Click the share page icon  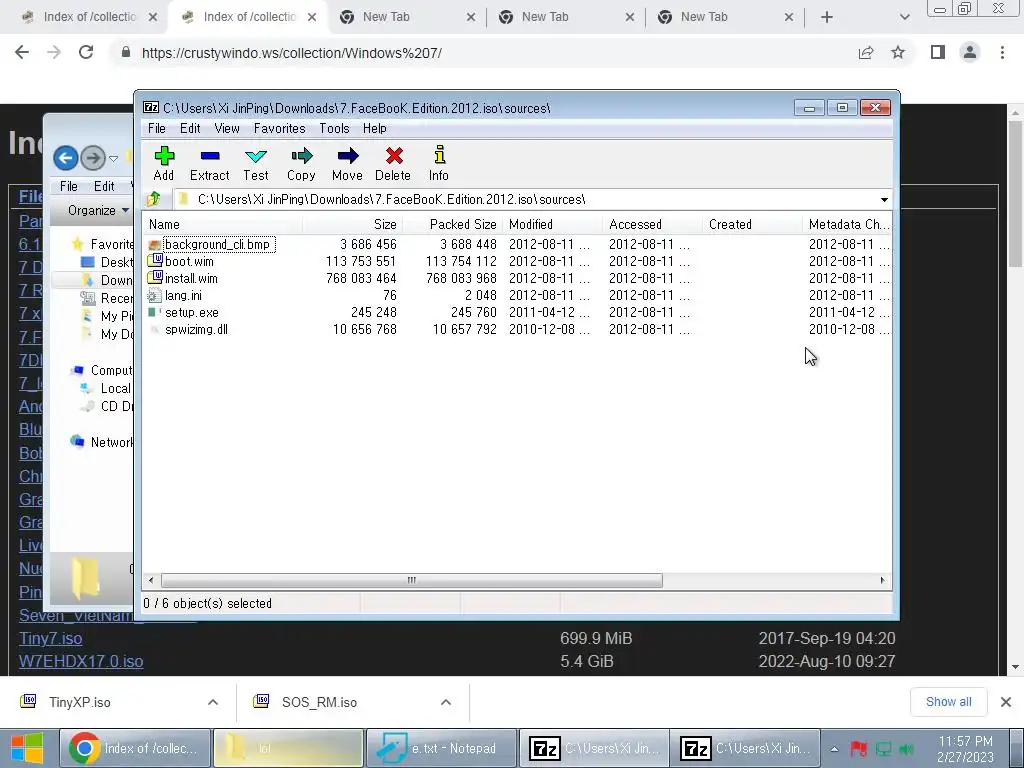[866, 52]
